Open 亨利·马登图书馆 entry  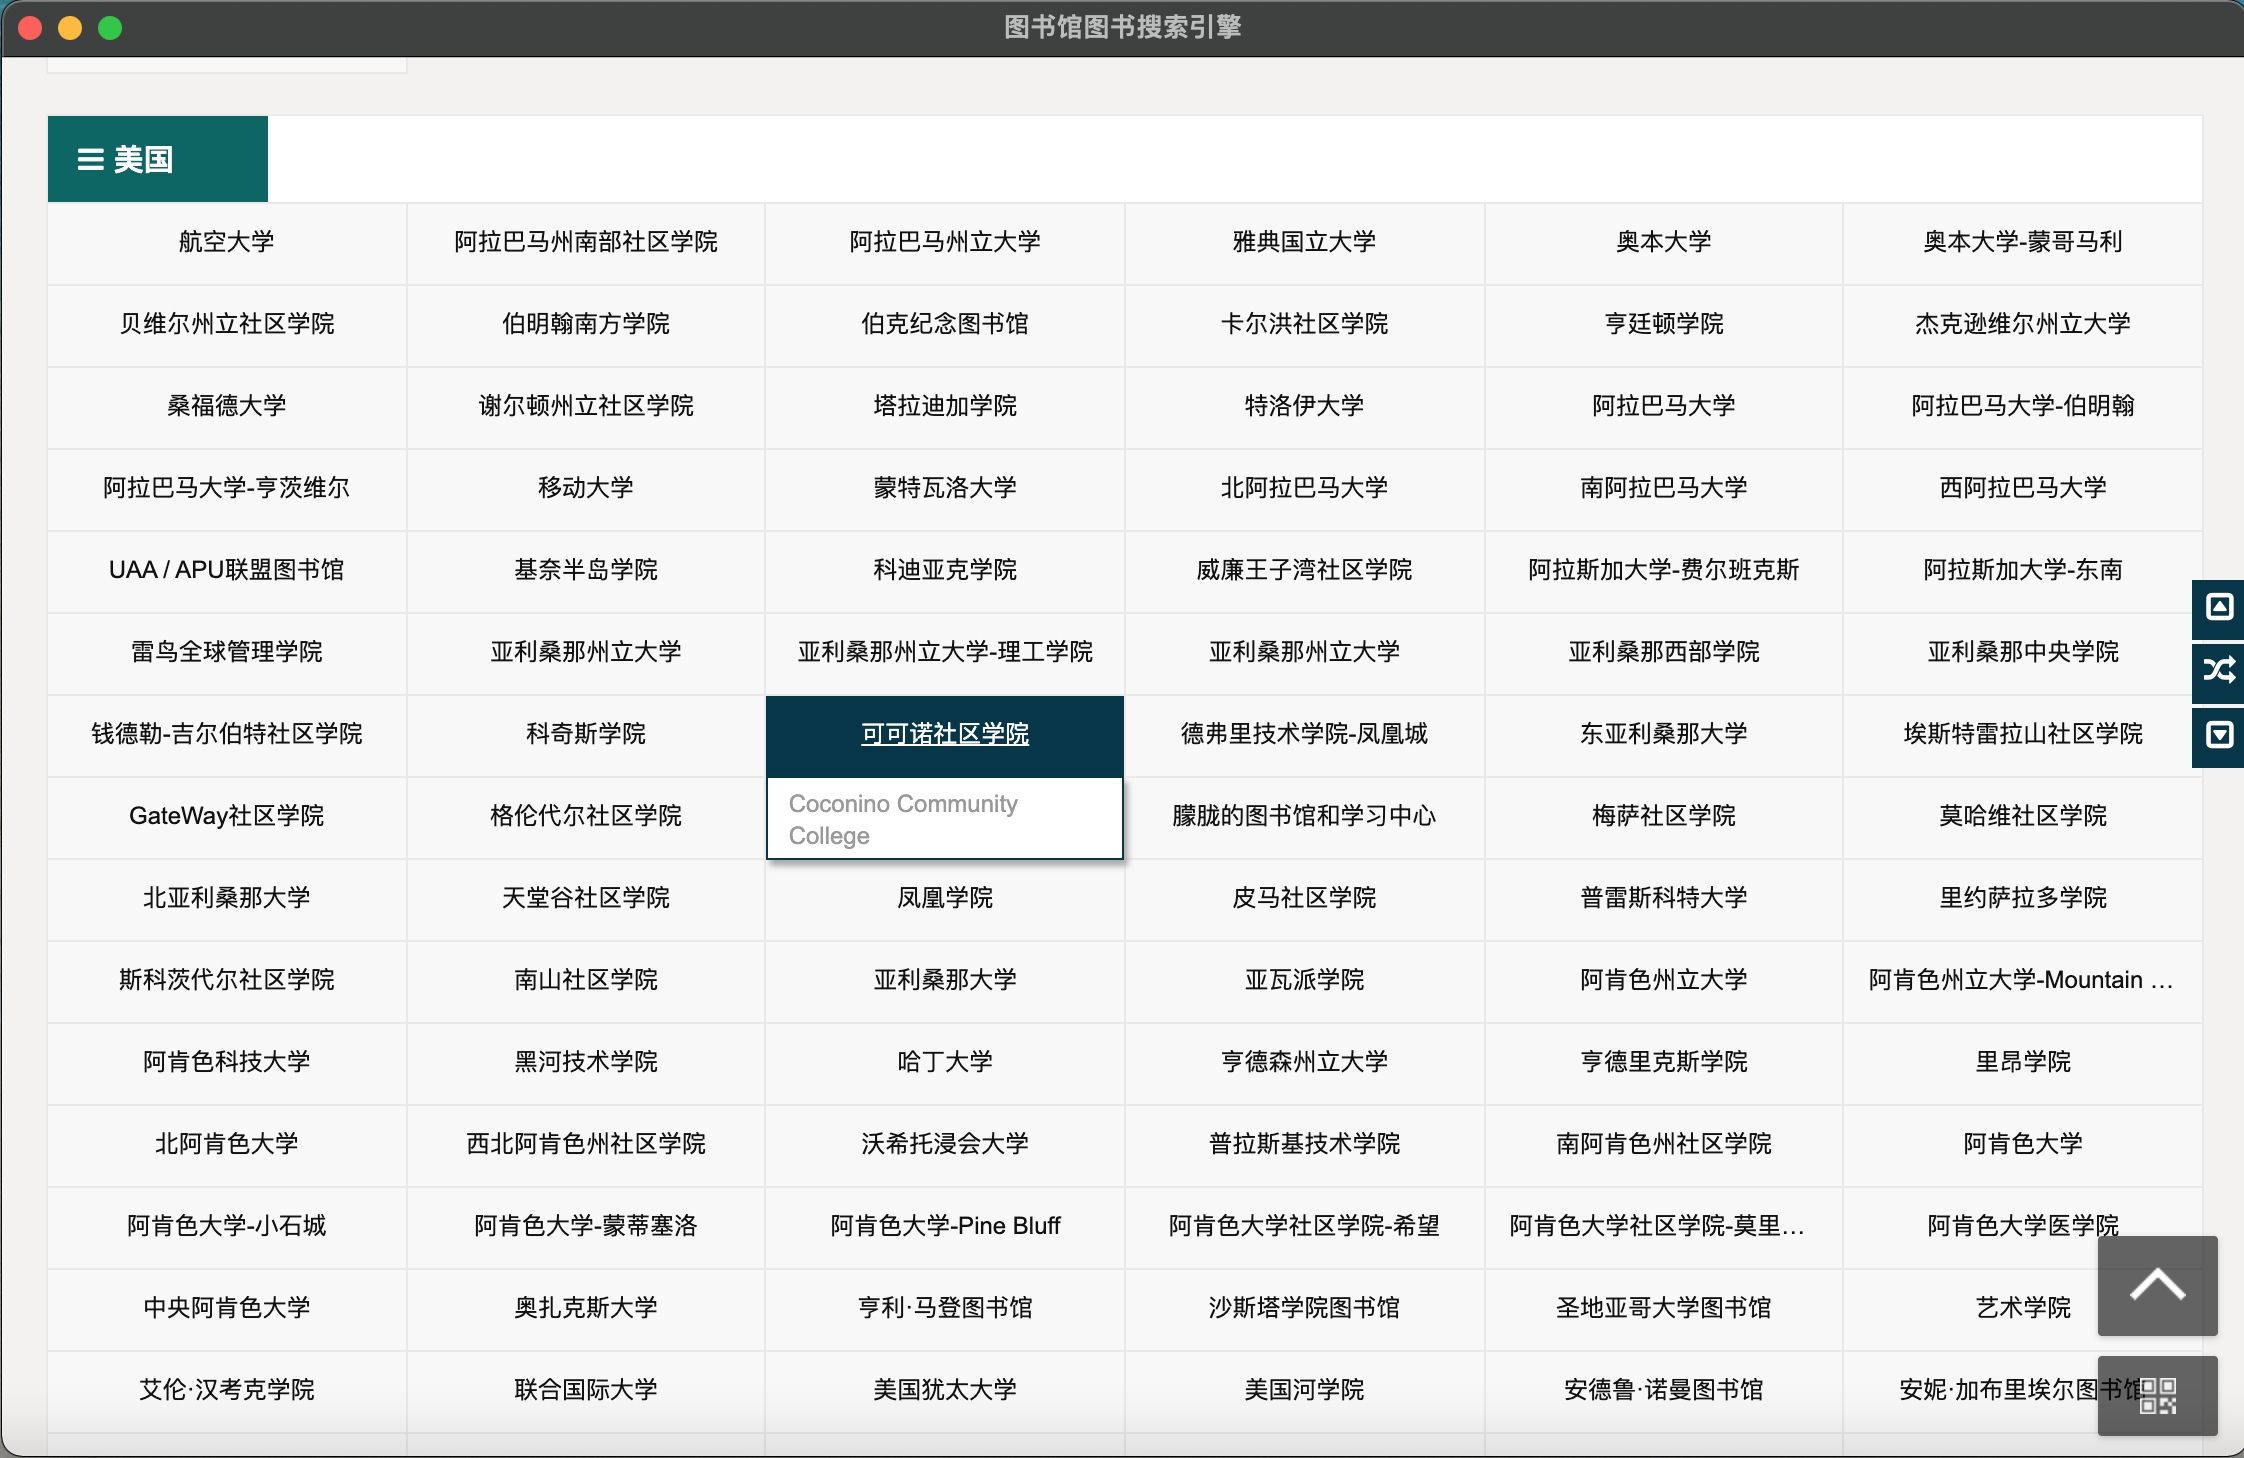(x=945, y=1308)
